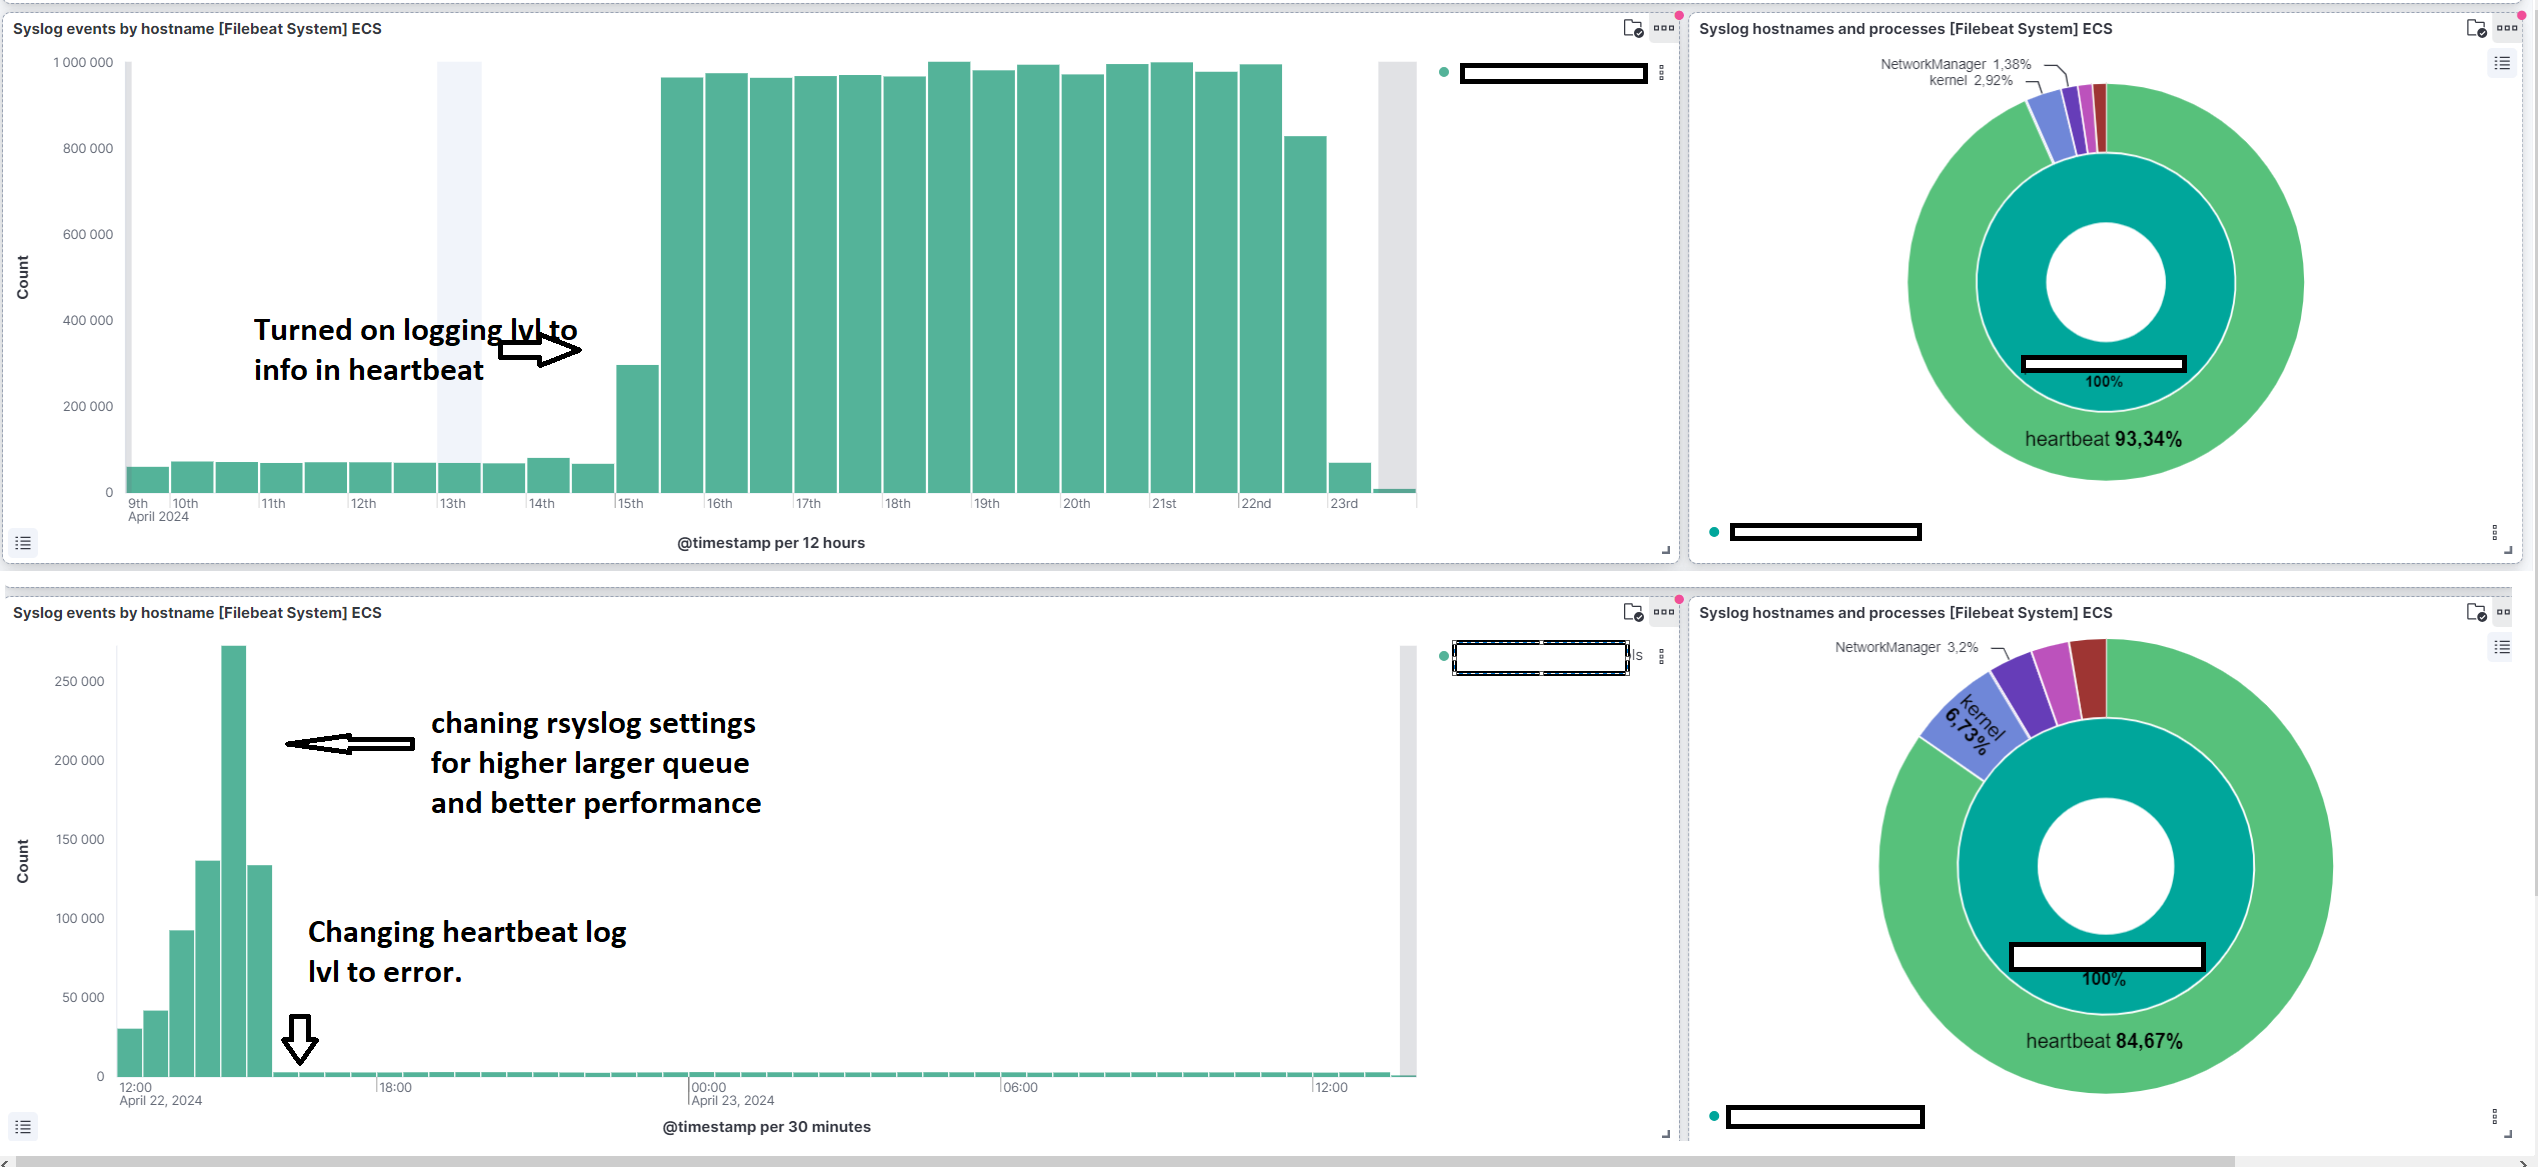
Task: Click top 'Syslog events by hostname' panel title
Action: 197,29
